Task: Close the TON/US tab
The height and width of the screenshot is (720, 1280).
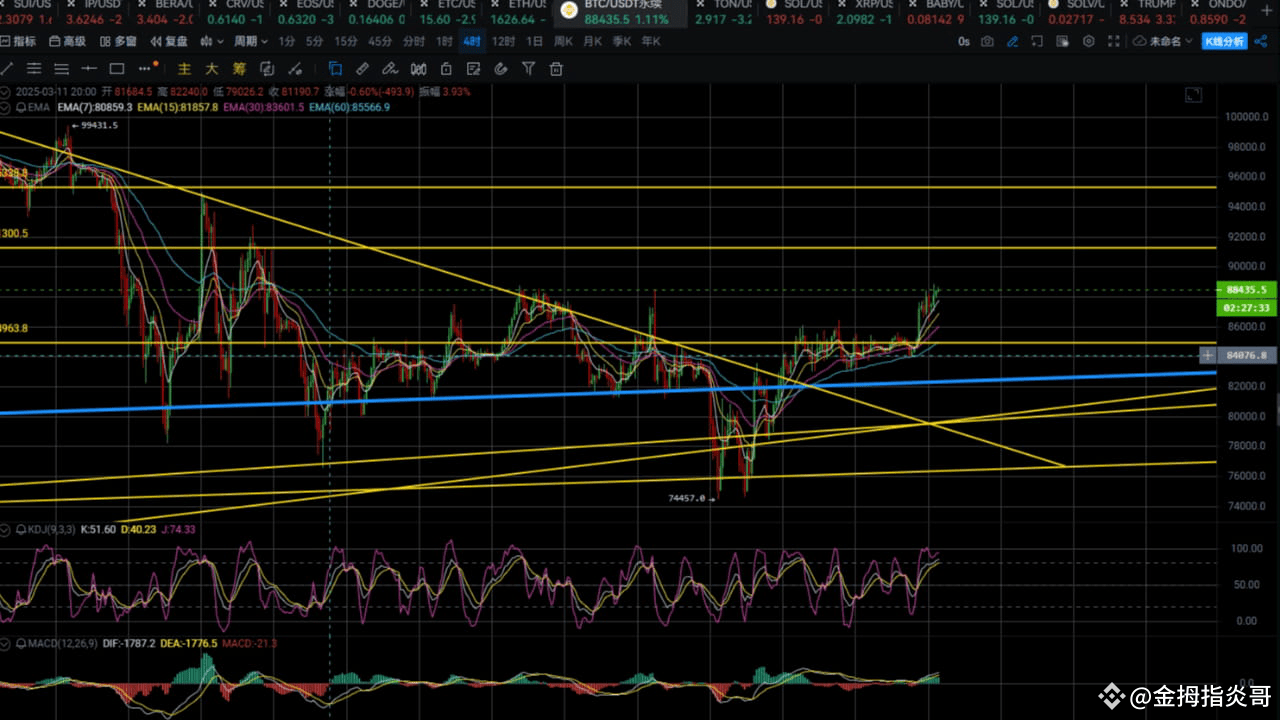Action: (x=700, y=4)
